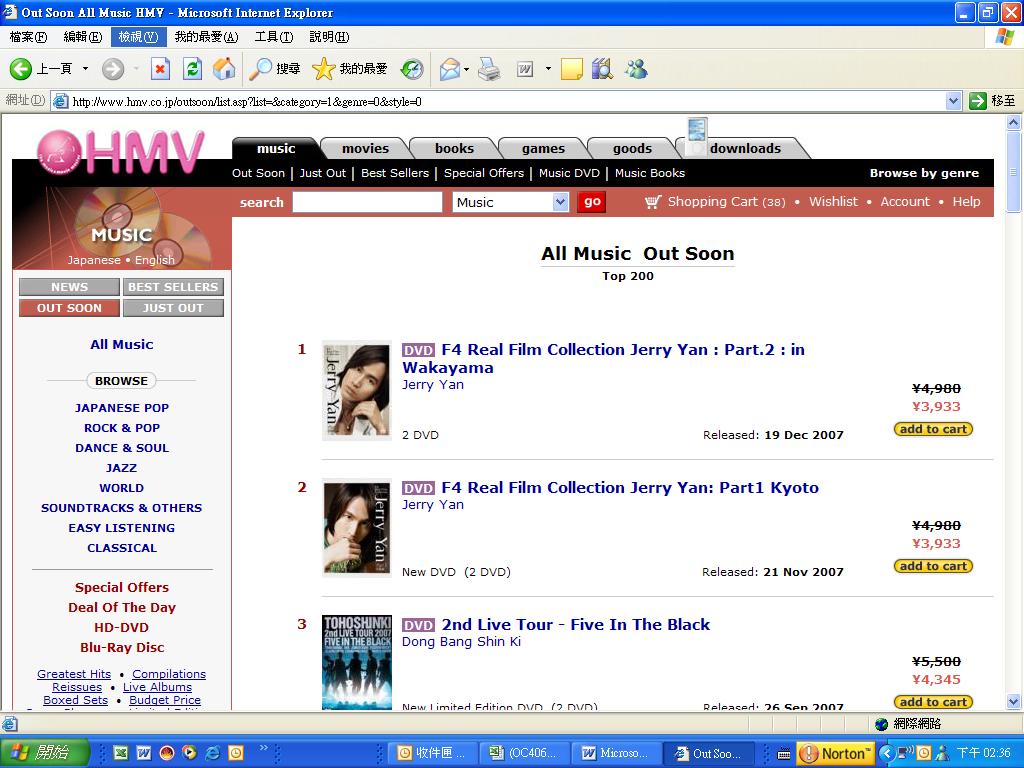Click the shopping cart icon

[652, 202]
